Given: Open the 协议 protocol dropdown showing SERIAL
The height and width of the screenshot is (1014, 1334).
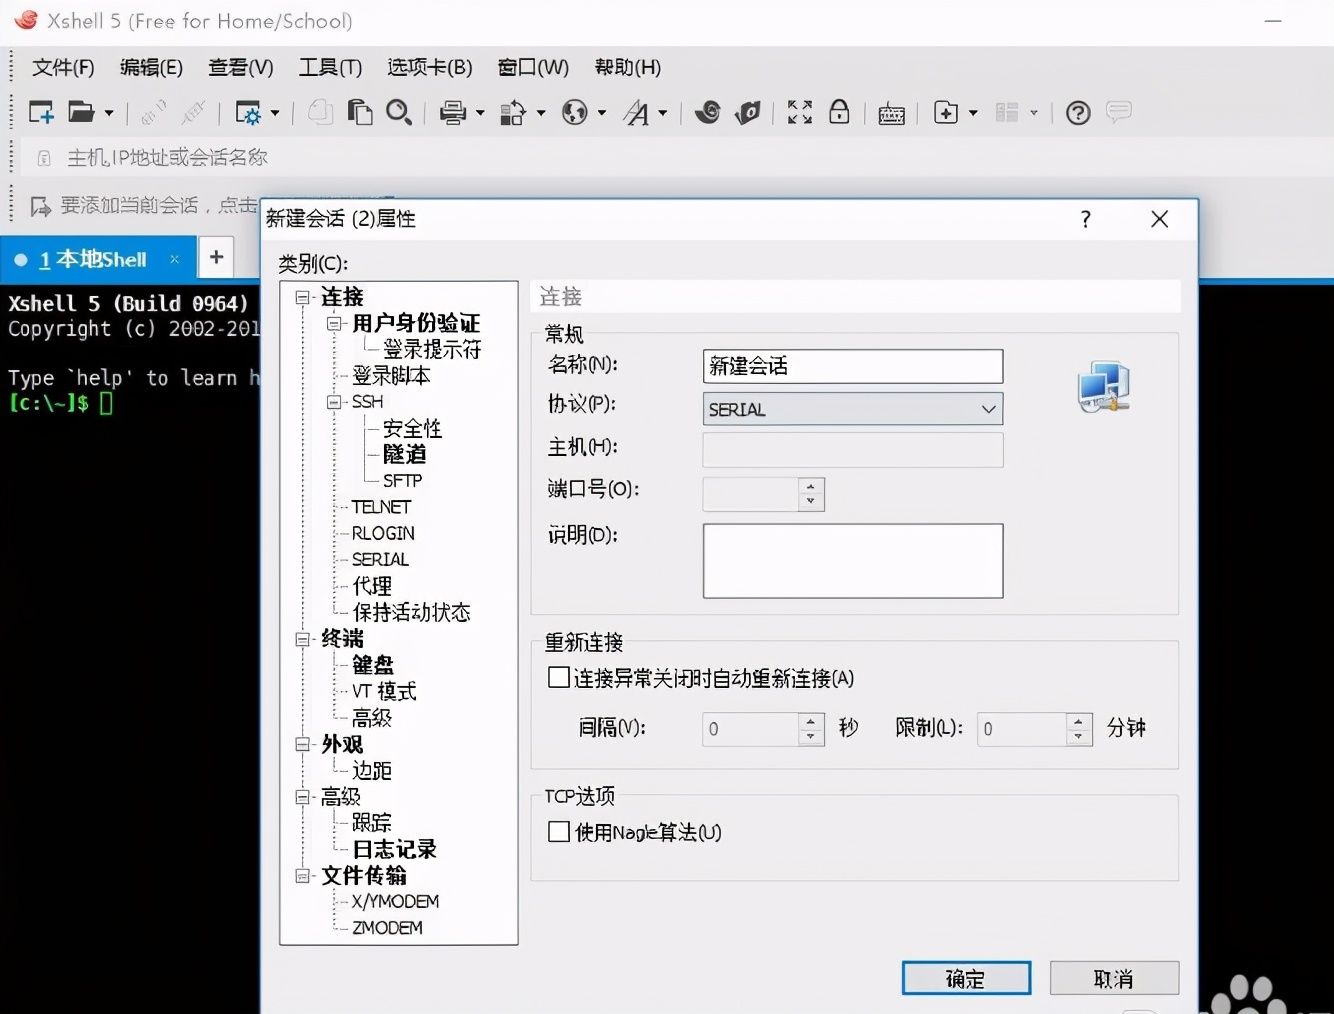Looking at the screenshot, I should point(852,409).
